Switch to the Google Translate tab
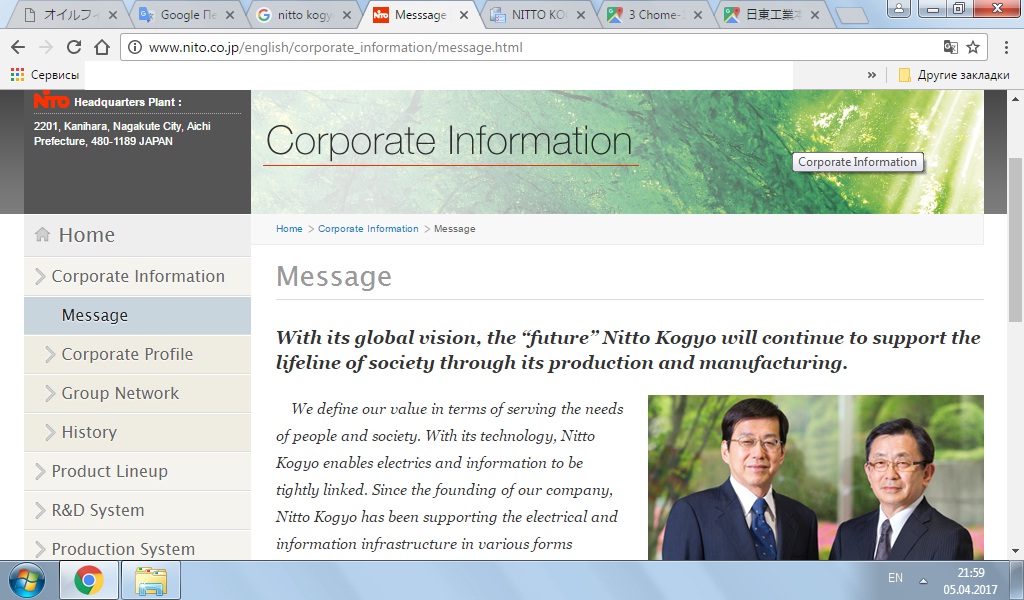 coord(186,14)
